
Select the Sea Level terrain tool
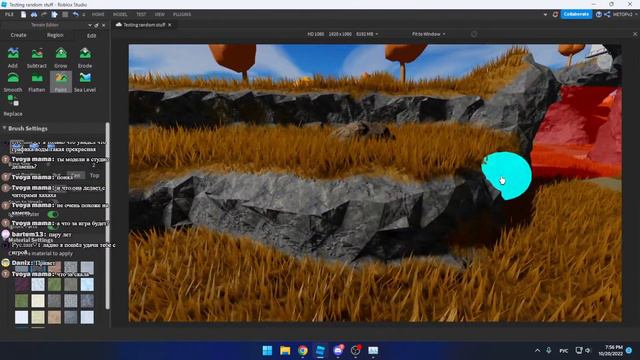coord(85,82)
